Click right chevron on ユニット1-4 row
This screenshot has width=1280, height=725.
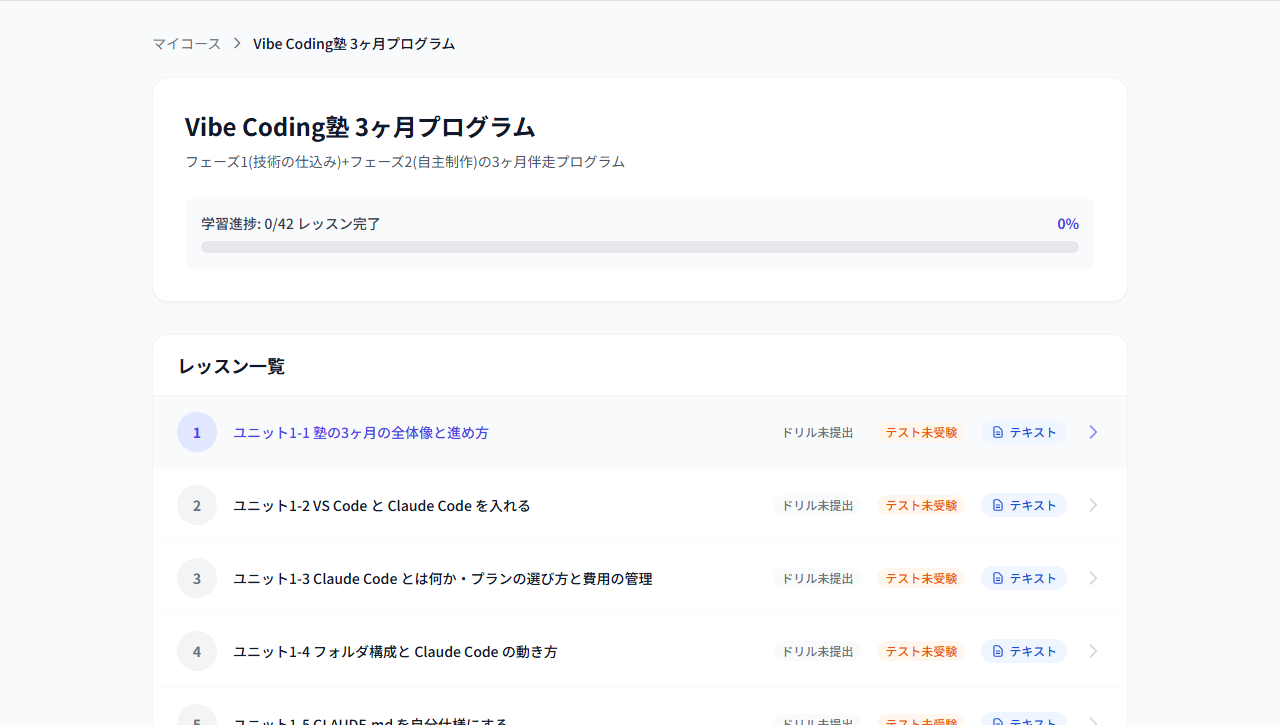pyautogui.click(x=1093, y=651)
